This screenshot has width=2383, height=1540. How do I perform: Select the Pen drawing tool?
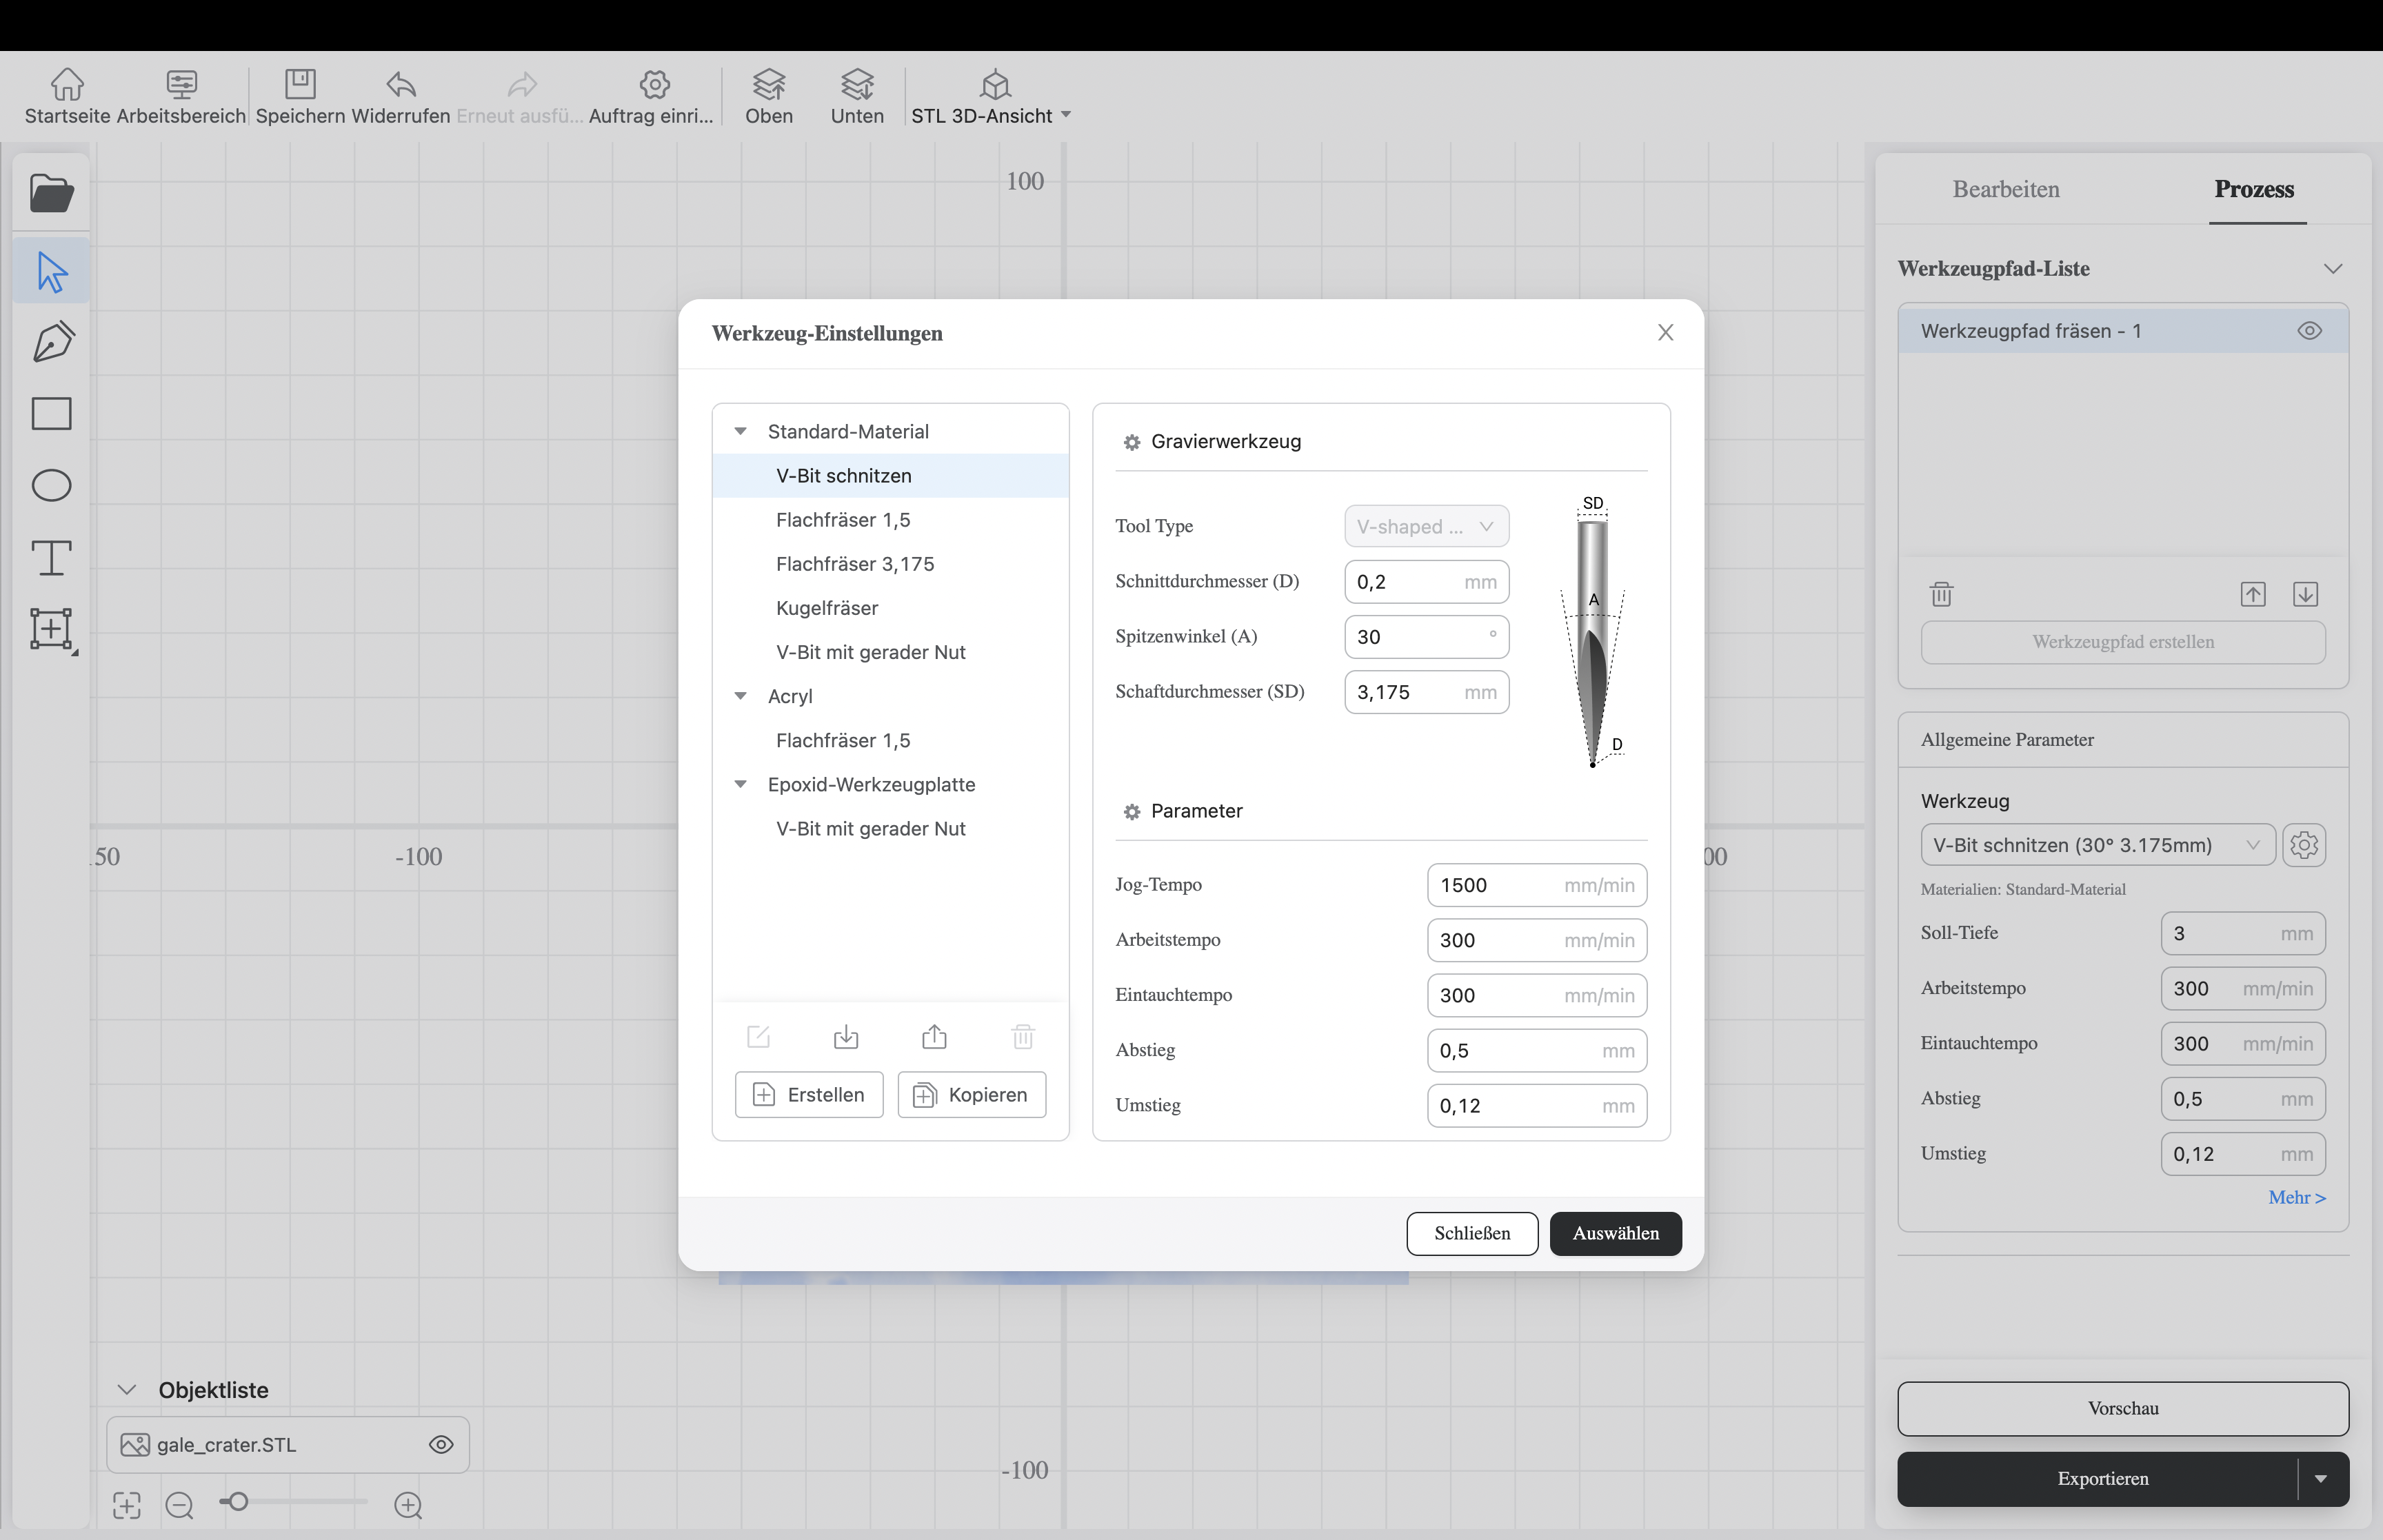point(52,342)
